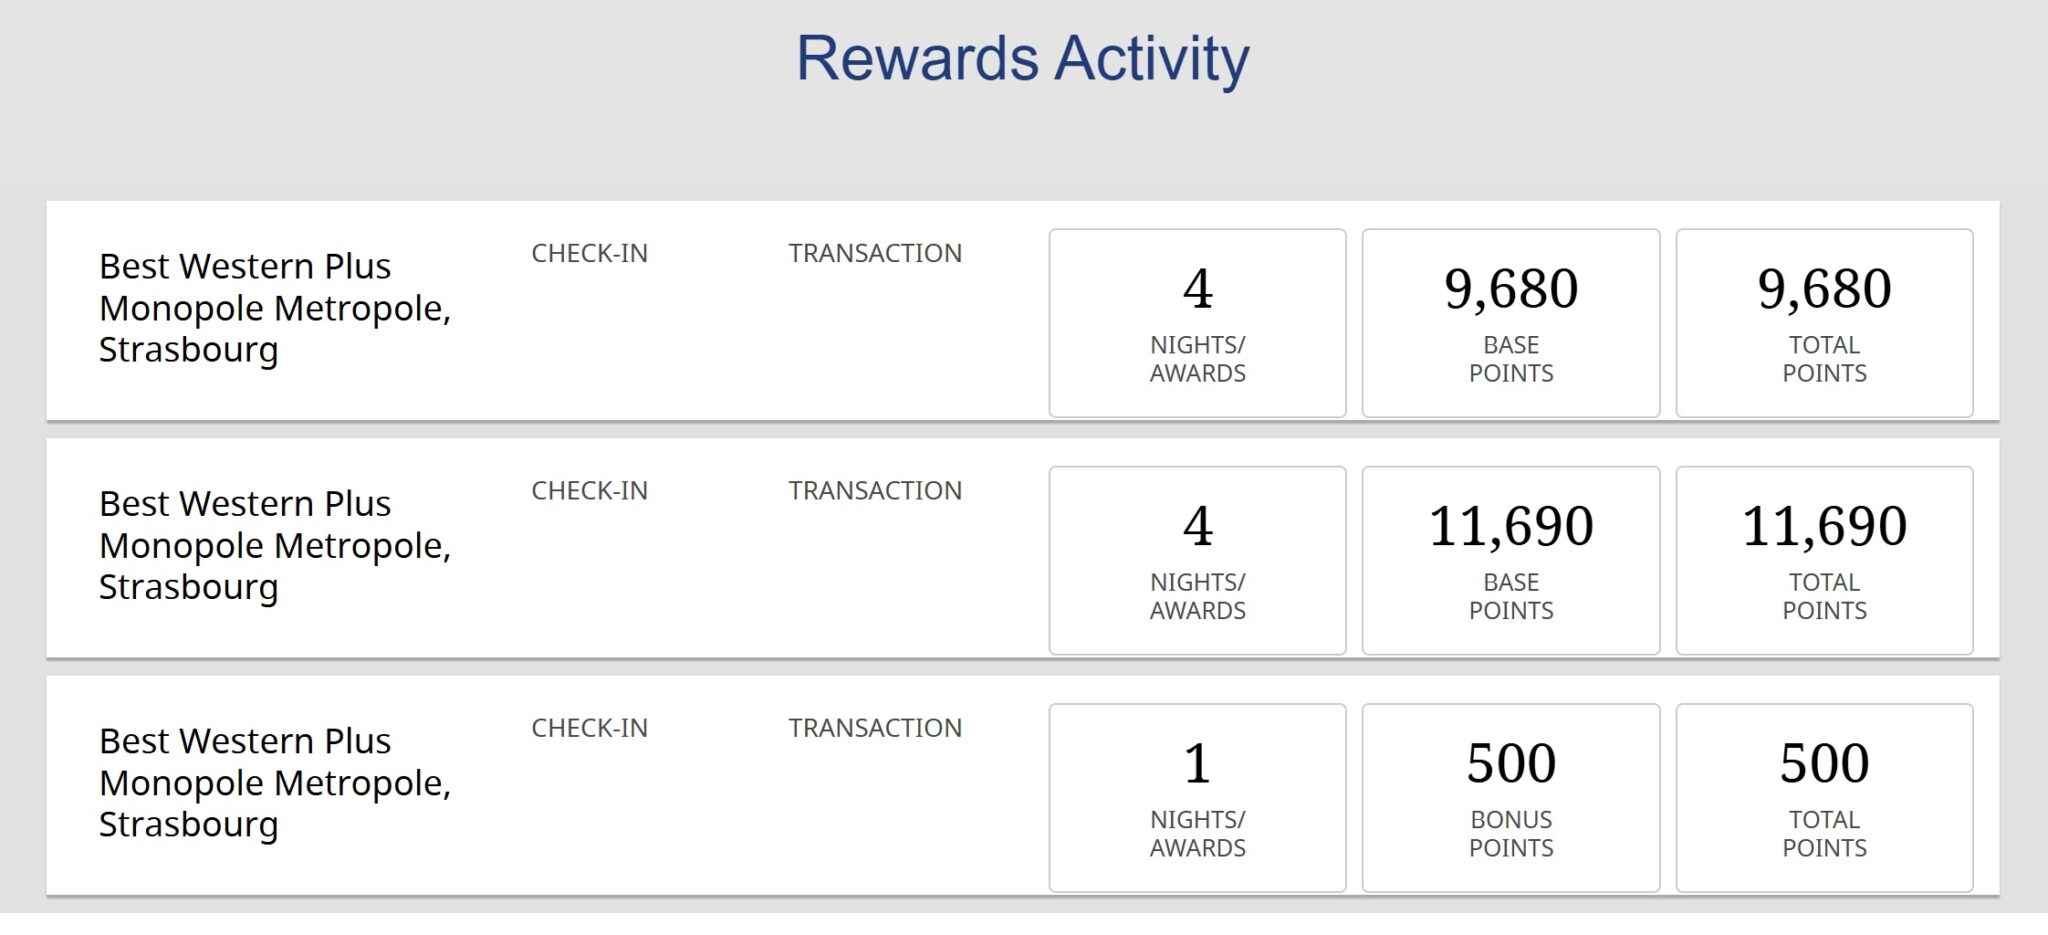Screen dimensions: 2048x935
Task: Click the BONUS POINTS label text
Action: coord(1510,833)
